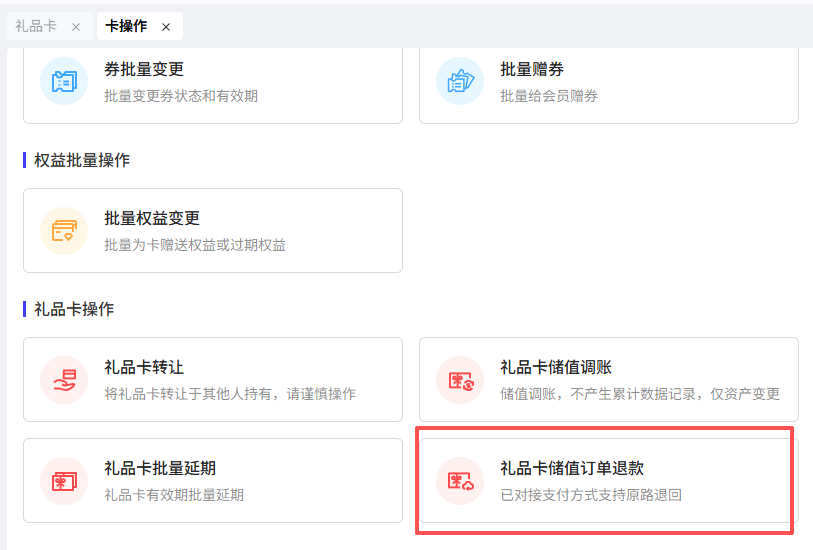Image resolution: width=813 pixels, height=550 pixels.
Task: Open 批量权益变更 card title
Action: [152, 218]
